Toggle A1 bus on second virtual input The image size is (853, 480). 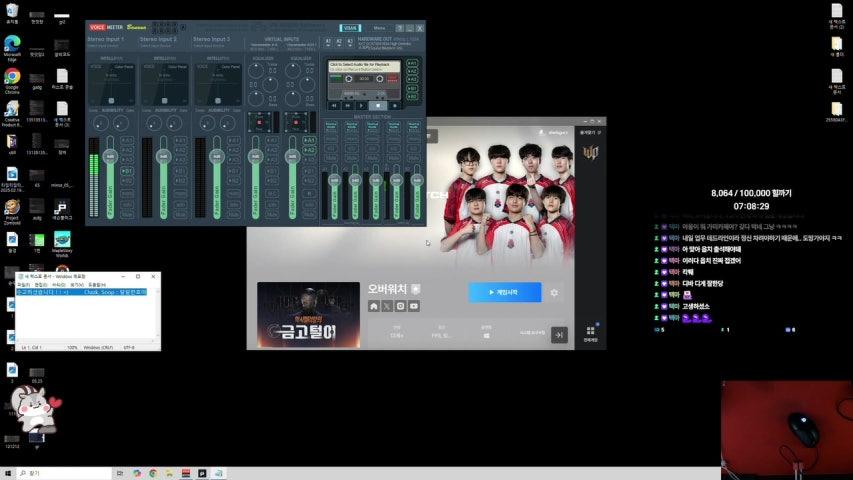(x=308, y=140)
